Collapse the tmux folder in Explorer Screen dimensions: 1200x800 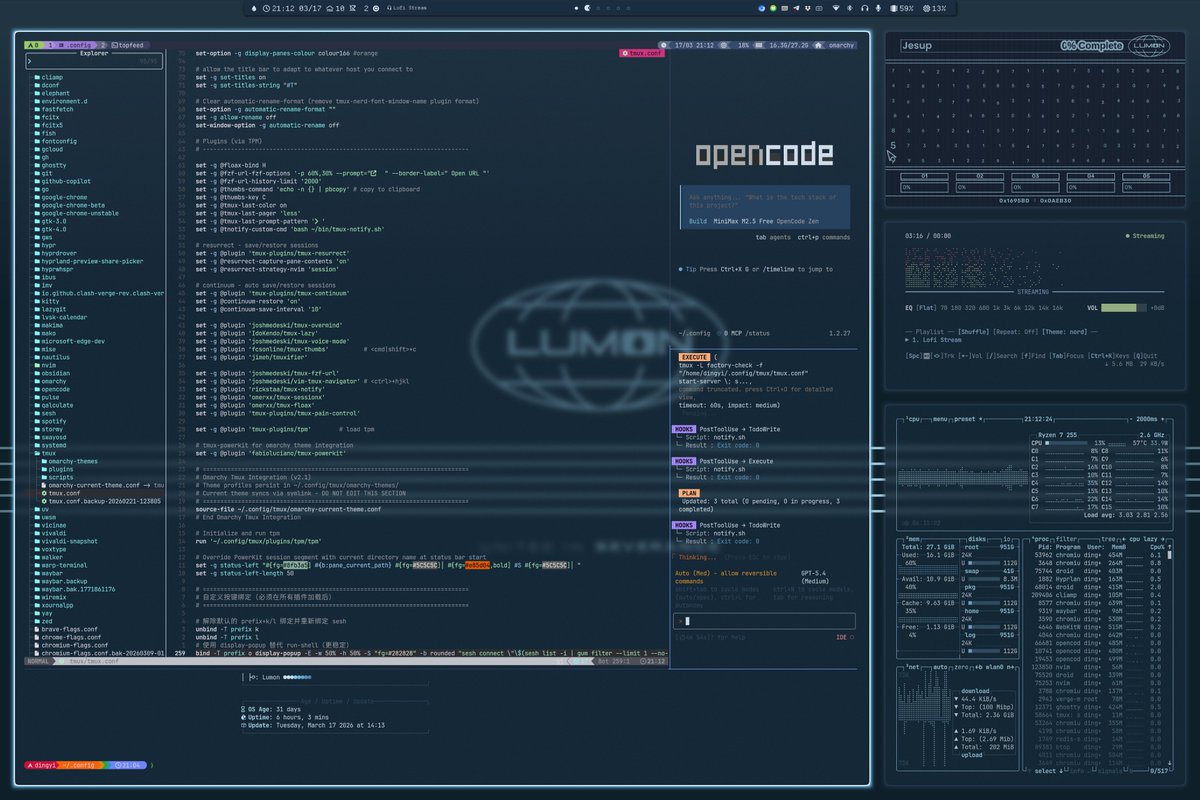45,453
